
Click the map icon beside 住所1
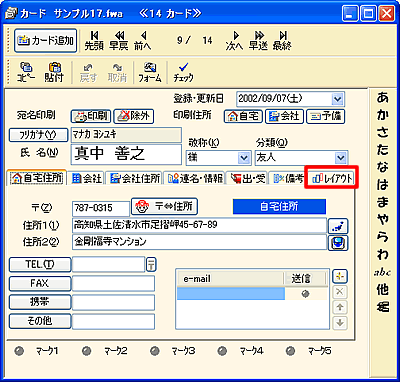point(338,226)
